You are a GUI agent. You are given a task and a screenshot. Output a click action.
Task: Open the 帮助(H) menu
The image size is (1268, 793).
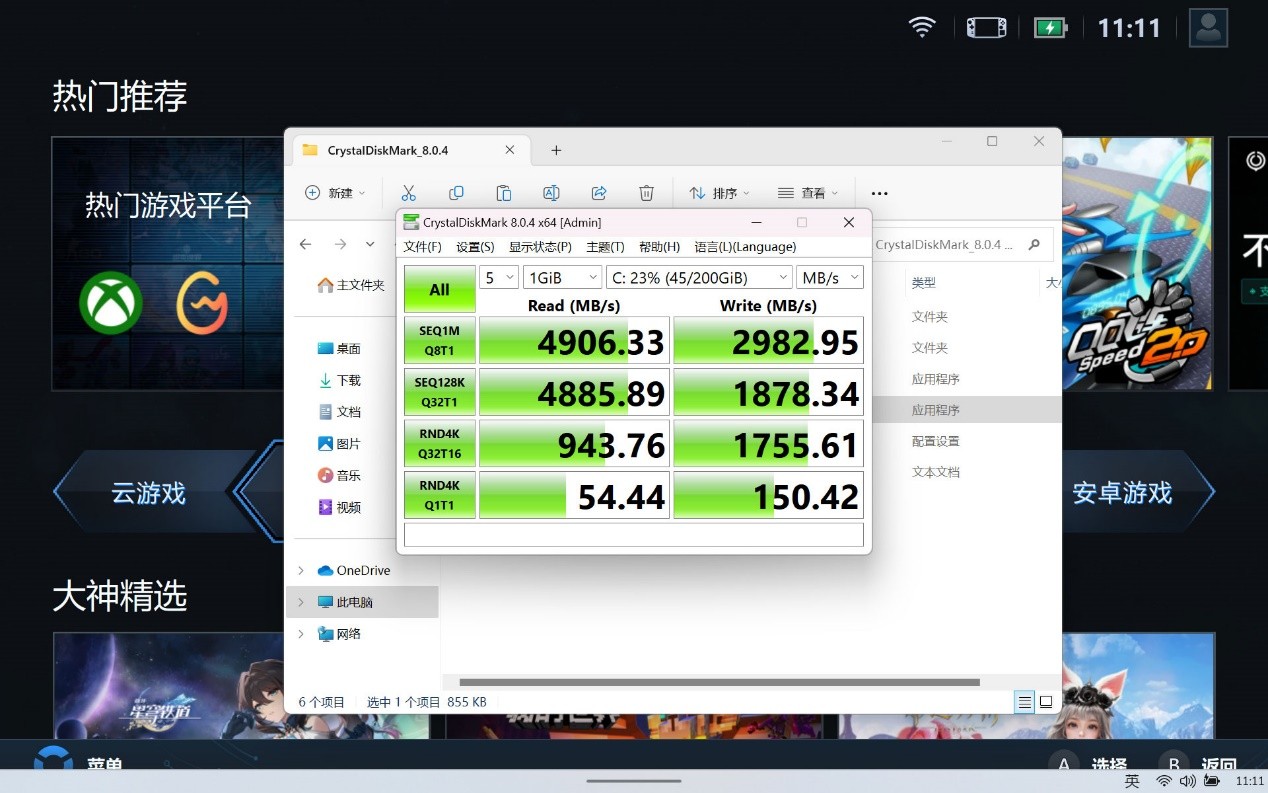(659, 247)
